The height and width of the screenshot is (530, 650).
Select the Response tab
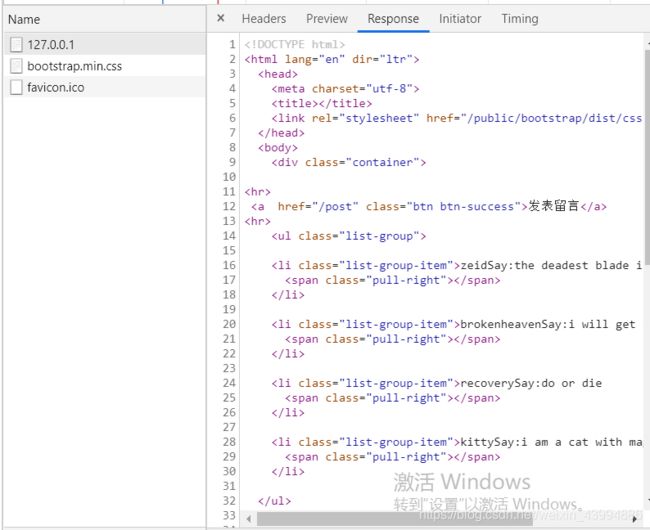pyautogui.click(x=393, y=18)
